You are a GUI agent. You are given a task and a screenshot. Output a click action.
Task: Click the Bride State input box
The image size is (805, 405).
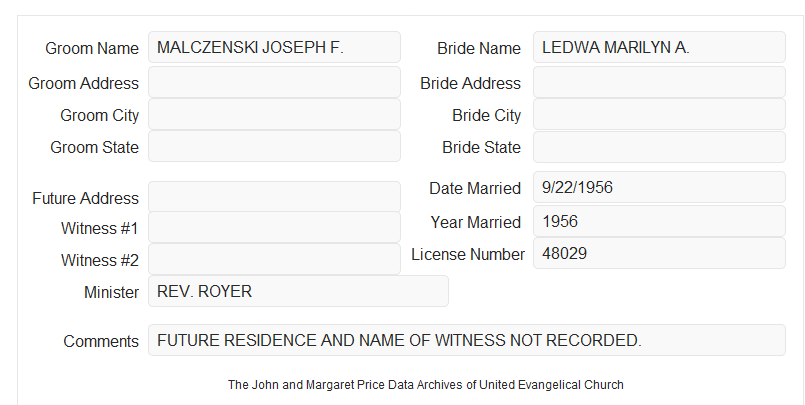659,147
